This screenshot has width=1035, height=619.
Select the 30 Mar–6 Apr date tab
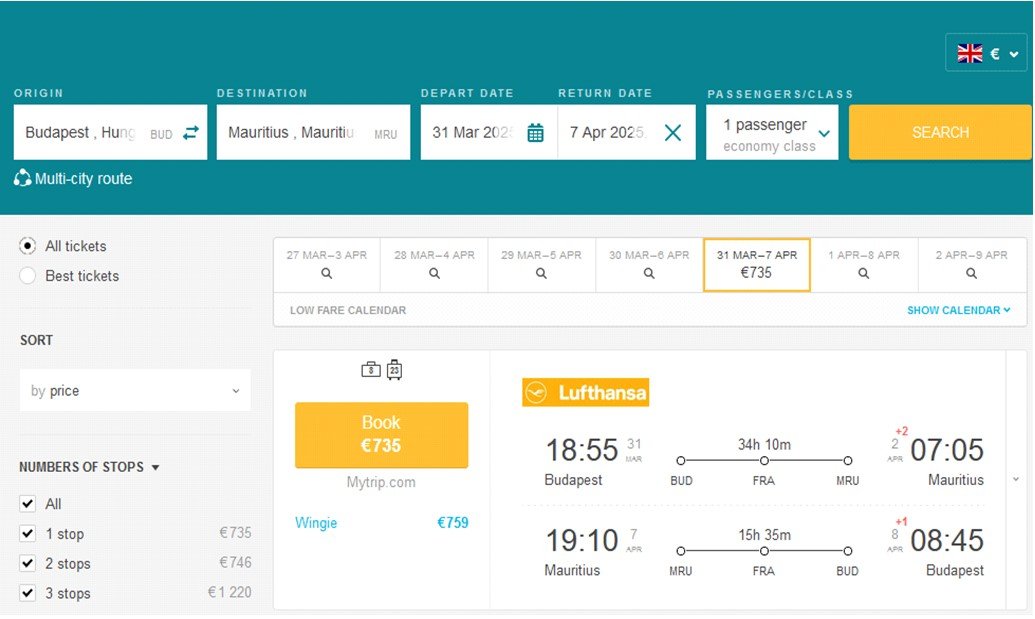(x=649, y=265)
